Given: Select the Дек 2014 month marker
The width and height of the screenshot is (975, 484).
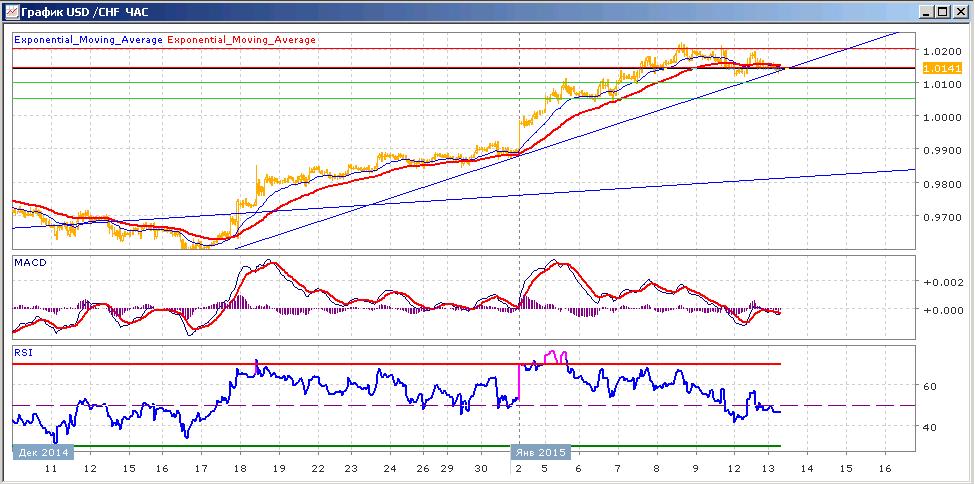Looking at the screenshot, I should [43, 452].
